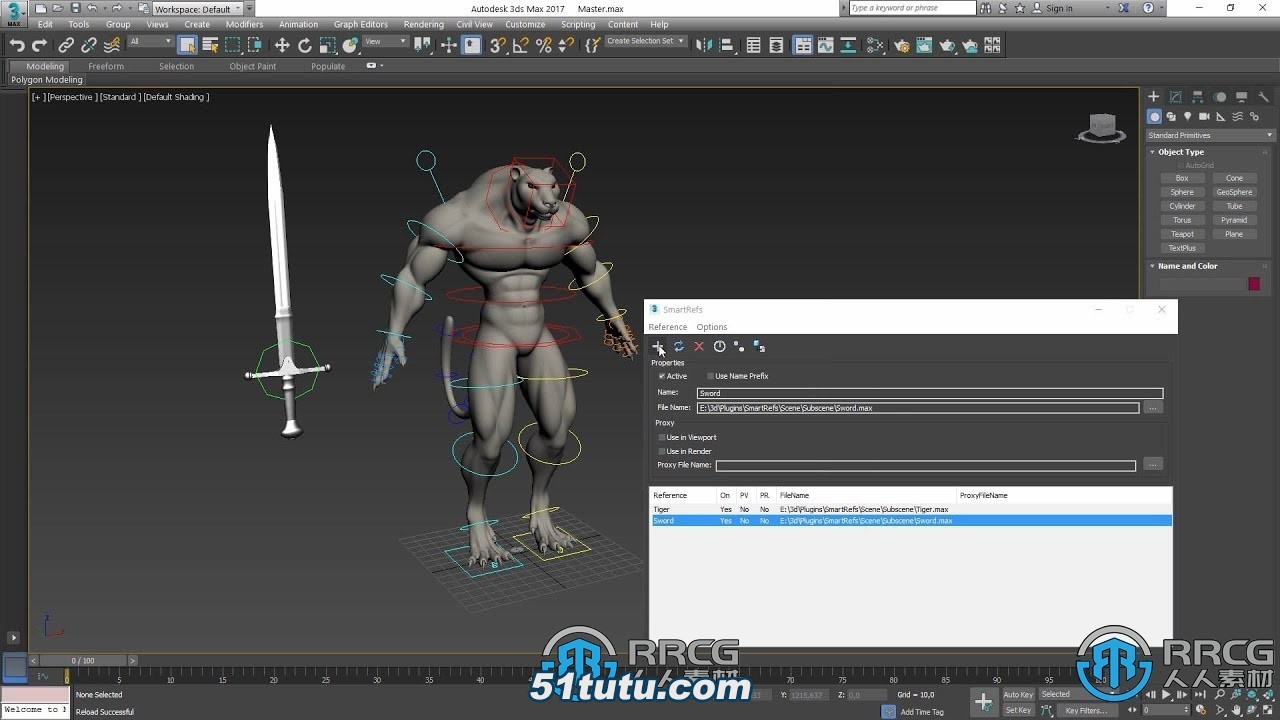Click the object color swatch in Name and Color
The width and height of the screenshot is (1280, 720).
[1254, 284]
